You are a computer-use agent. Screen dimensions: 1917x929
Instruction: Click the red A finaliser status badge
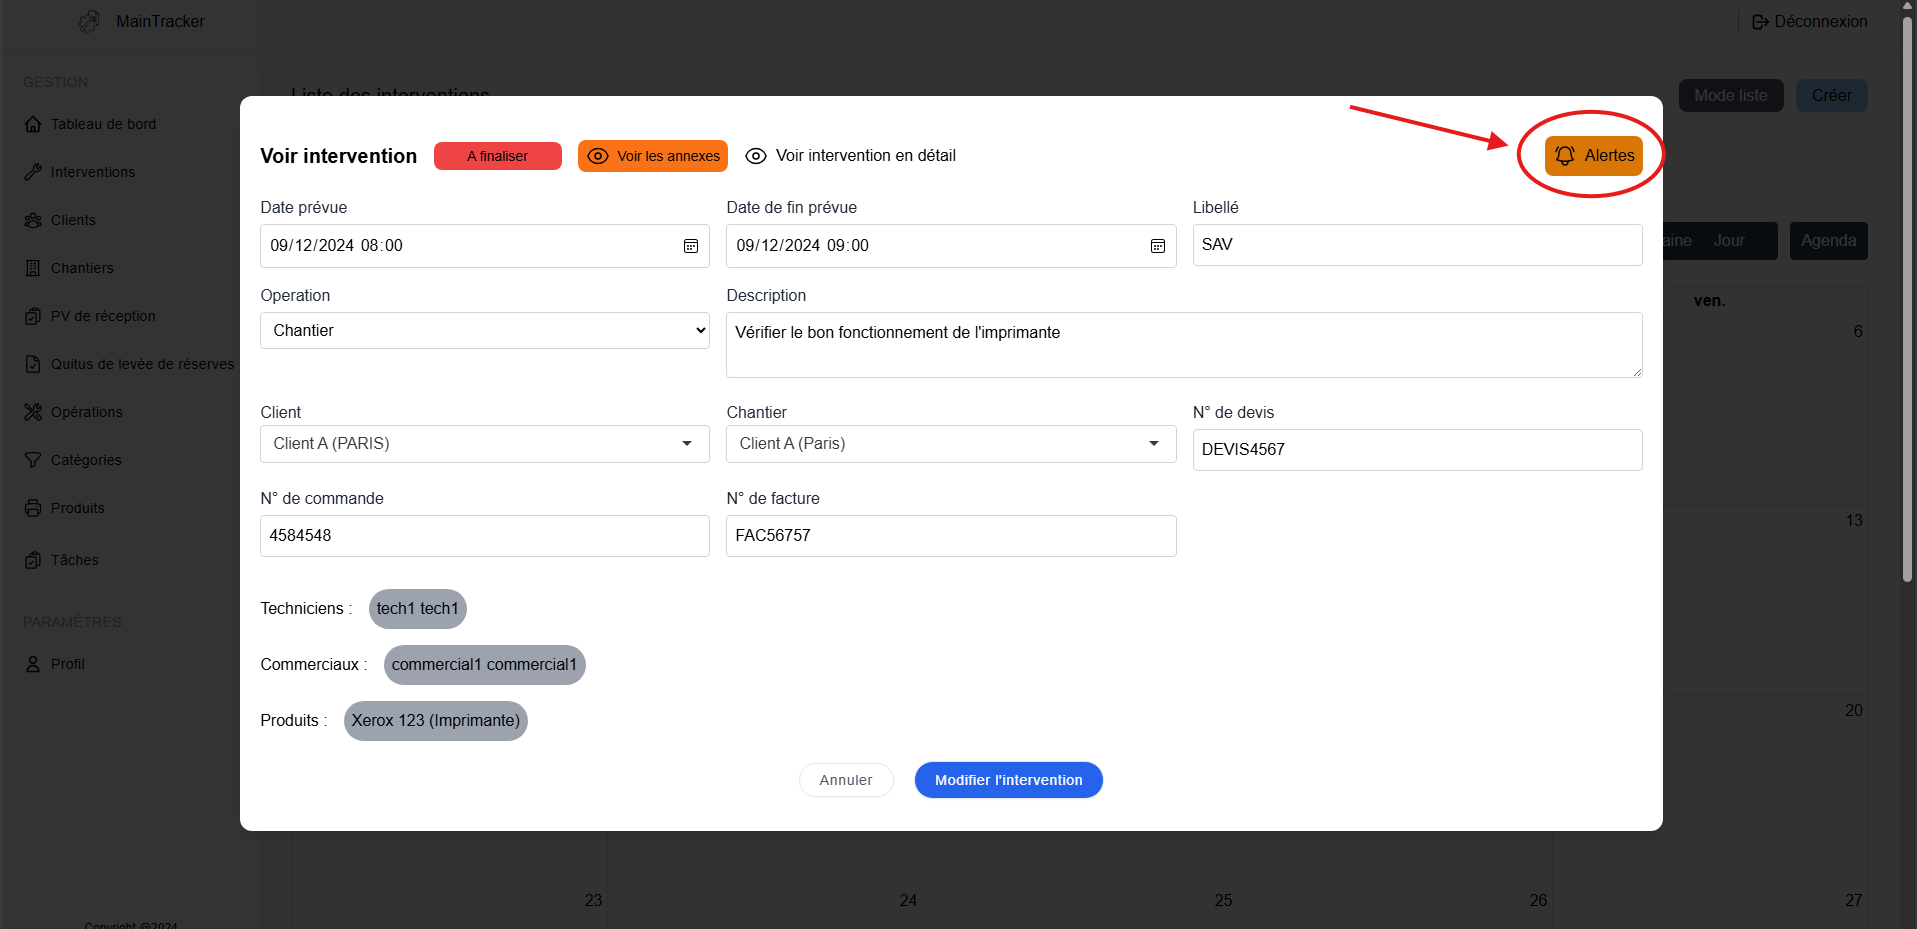click(x=497, y=156)
